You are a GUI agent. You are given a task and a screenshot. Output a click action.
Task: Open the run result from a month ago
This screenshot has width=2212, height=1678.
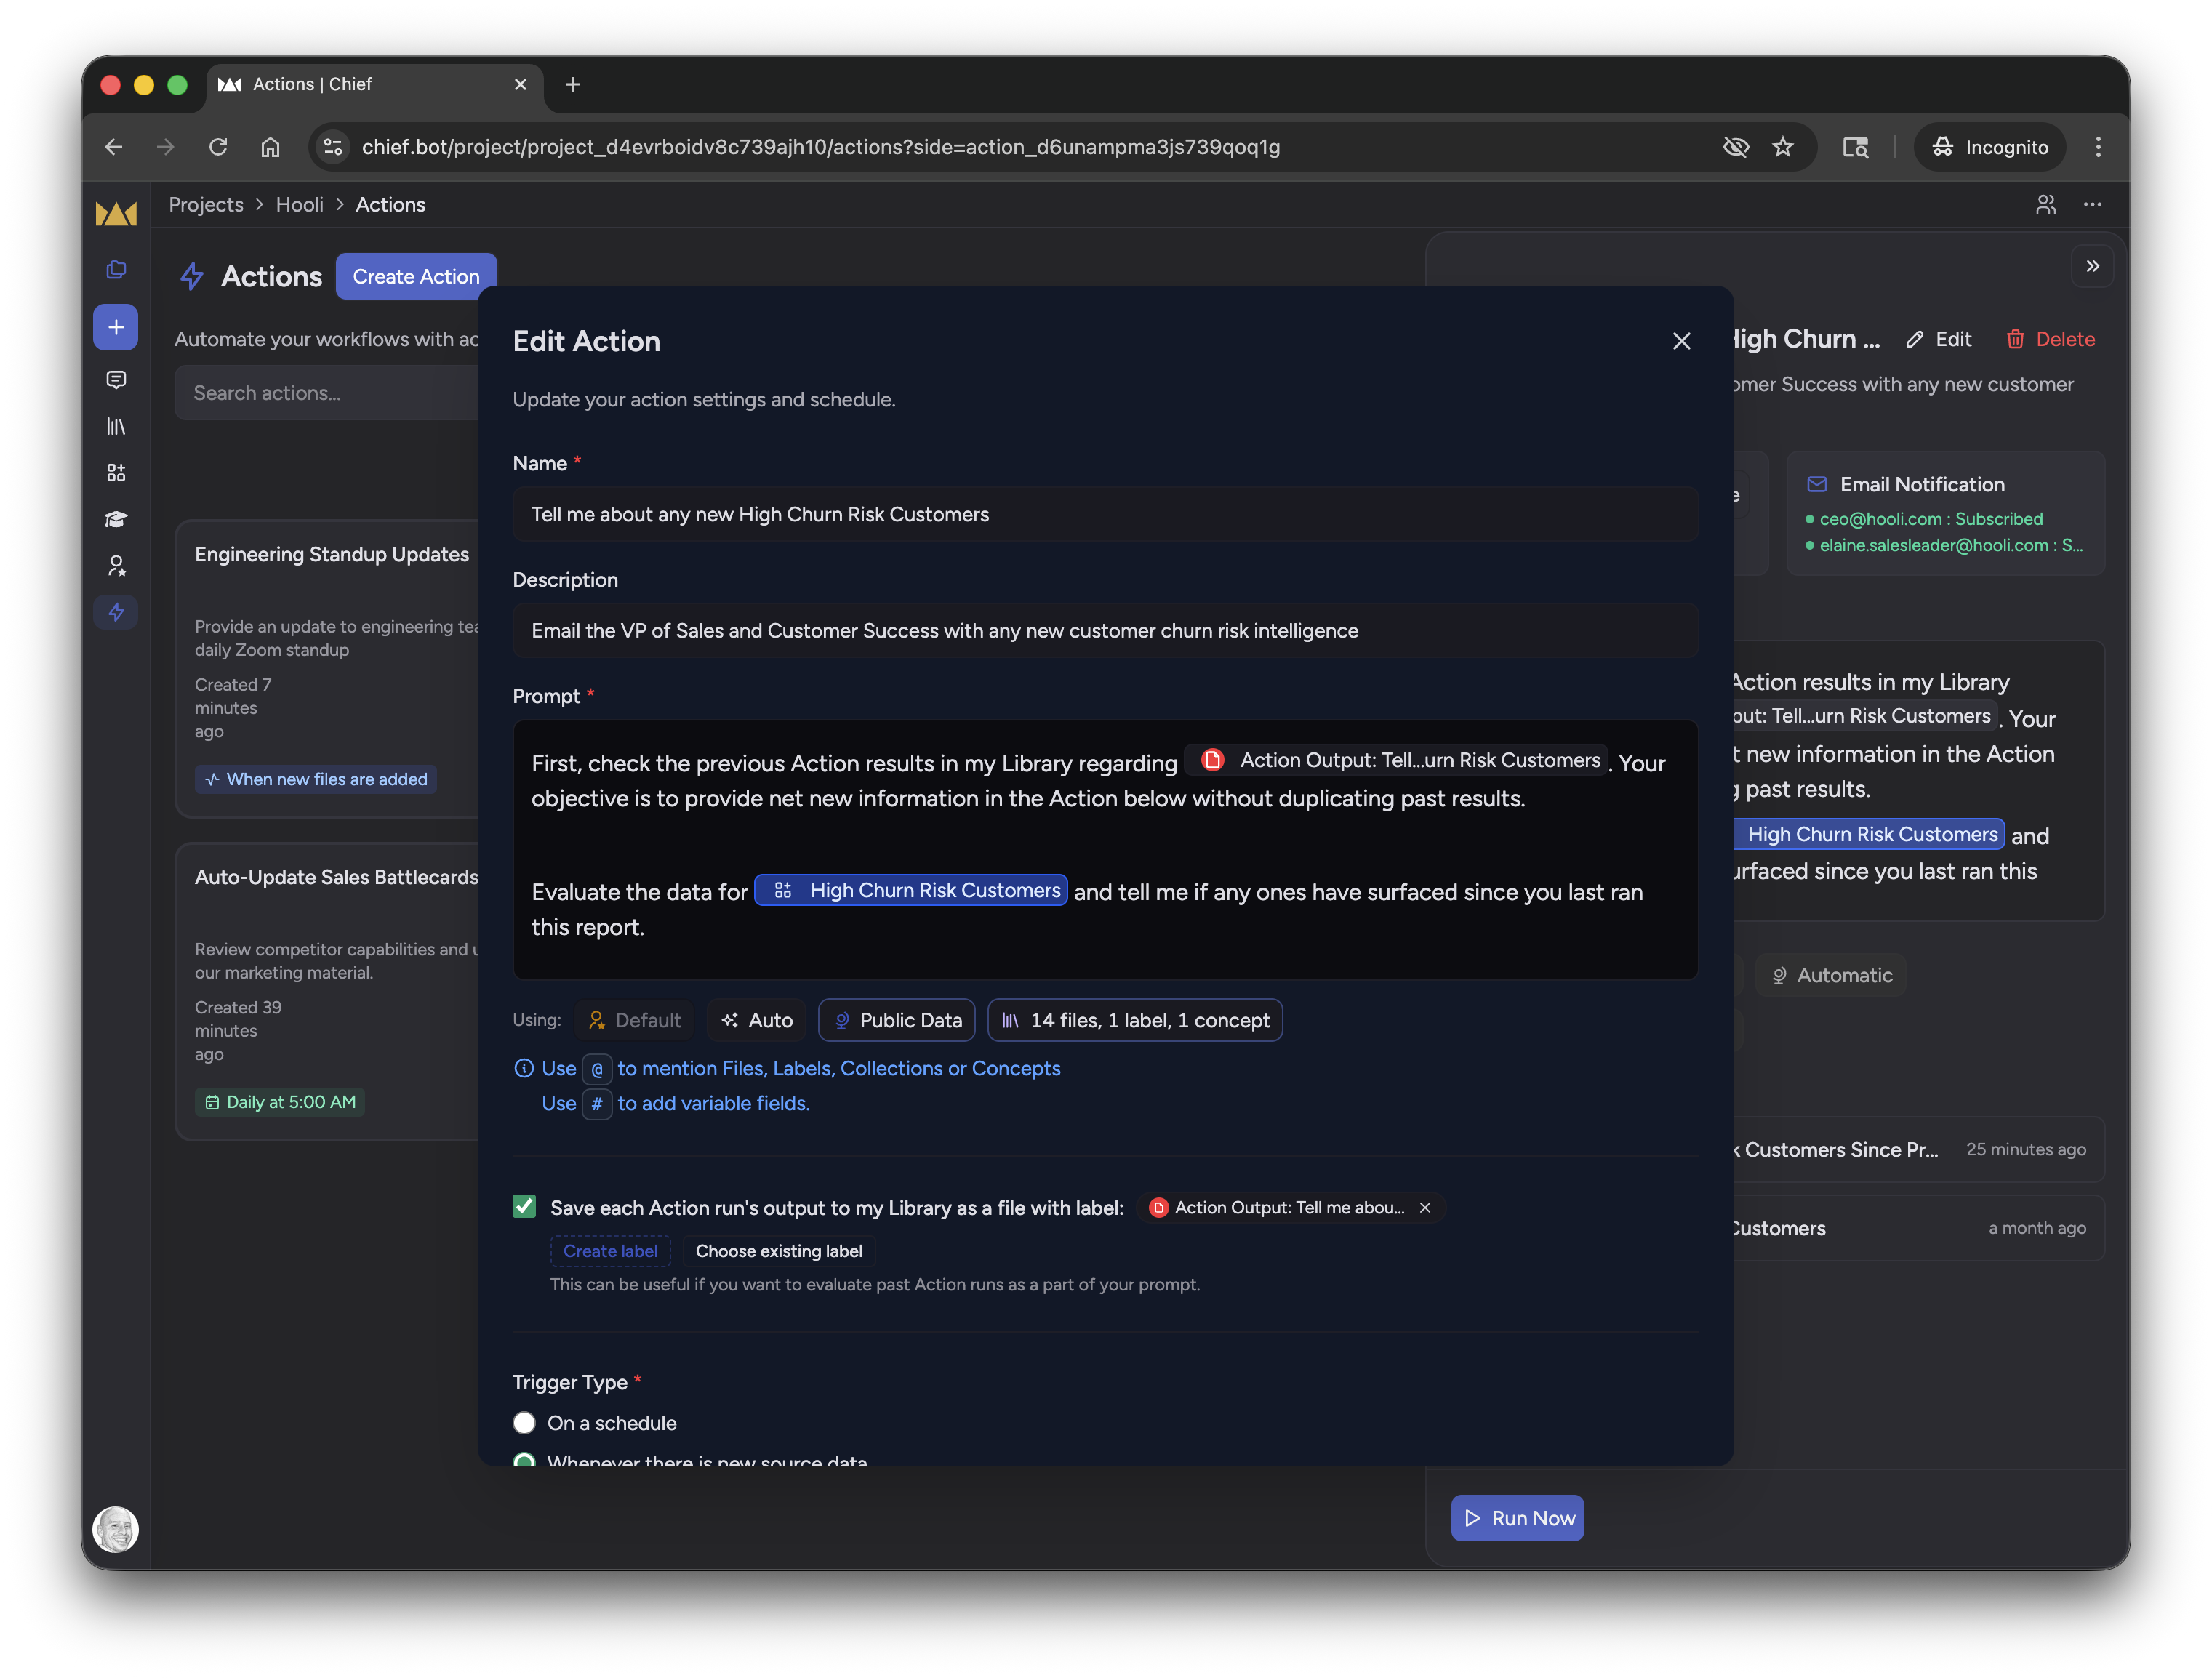[1918, 1228]
